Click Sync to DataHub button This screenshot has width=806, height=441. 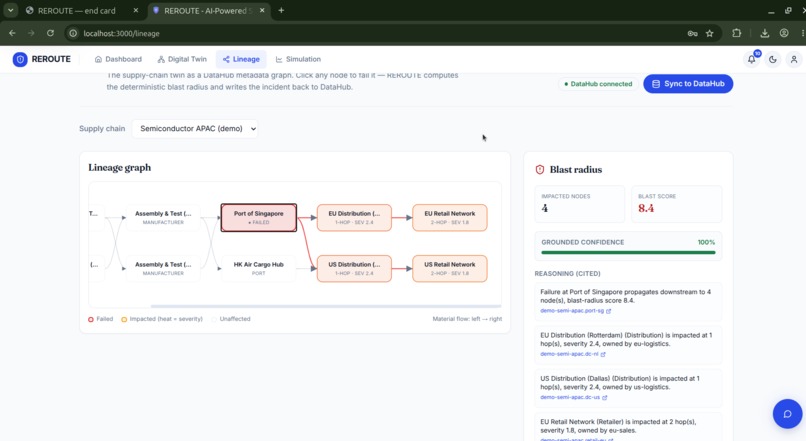pos(688,84)
